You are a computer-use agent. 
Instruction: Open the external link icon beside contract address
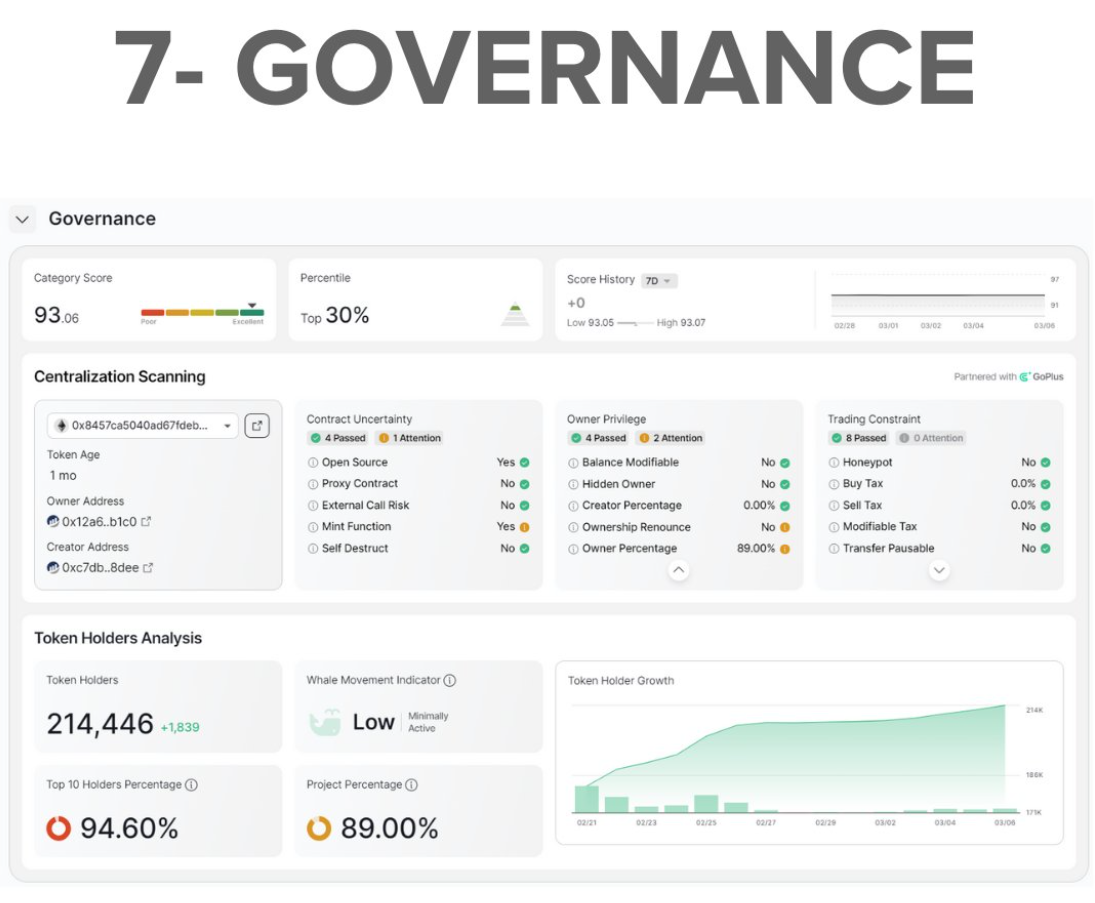click(x=257, y=426)
